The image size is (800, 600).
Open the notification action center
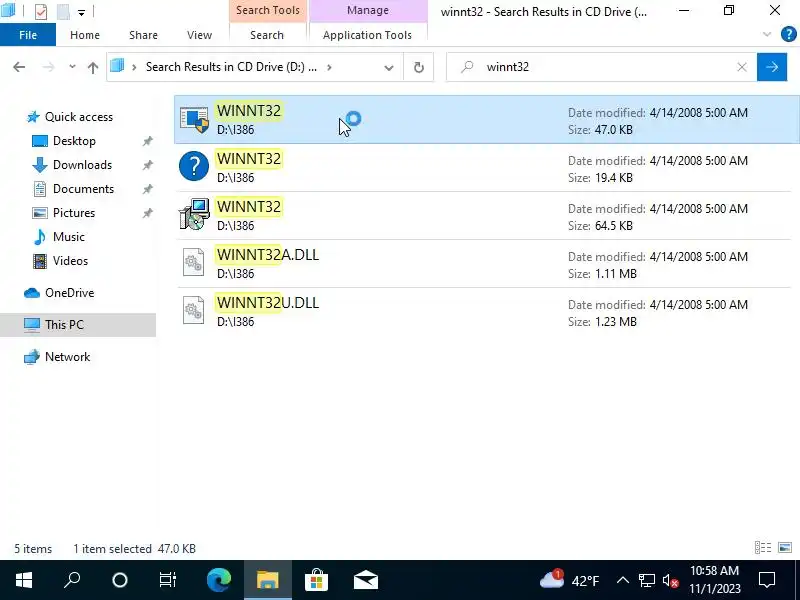[x=767, y=580]
